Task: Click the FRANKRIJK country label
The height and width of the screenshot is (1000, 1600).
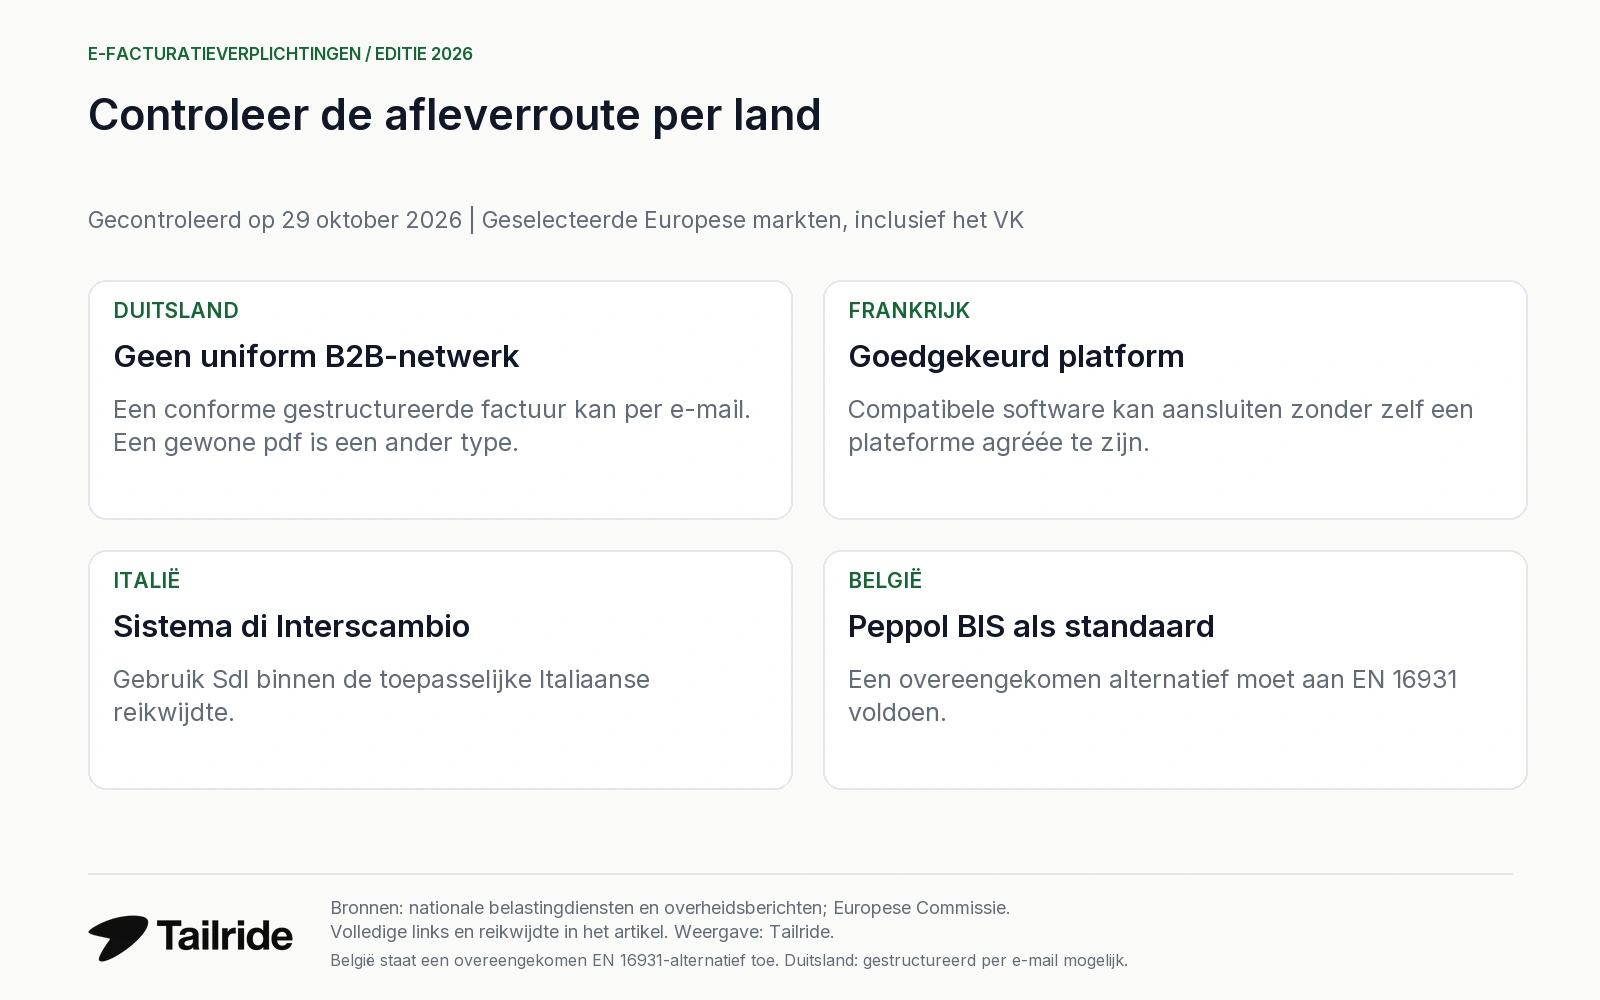Action: pyautogui.click(x=909, y=311)
